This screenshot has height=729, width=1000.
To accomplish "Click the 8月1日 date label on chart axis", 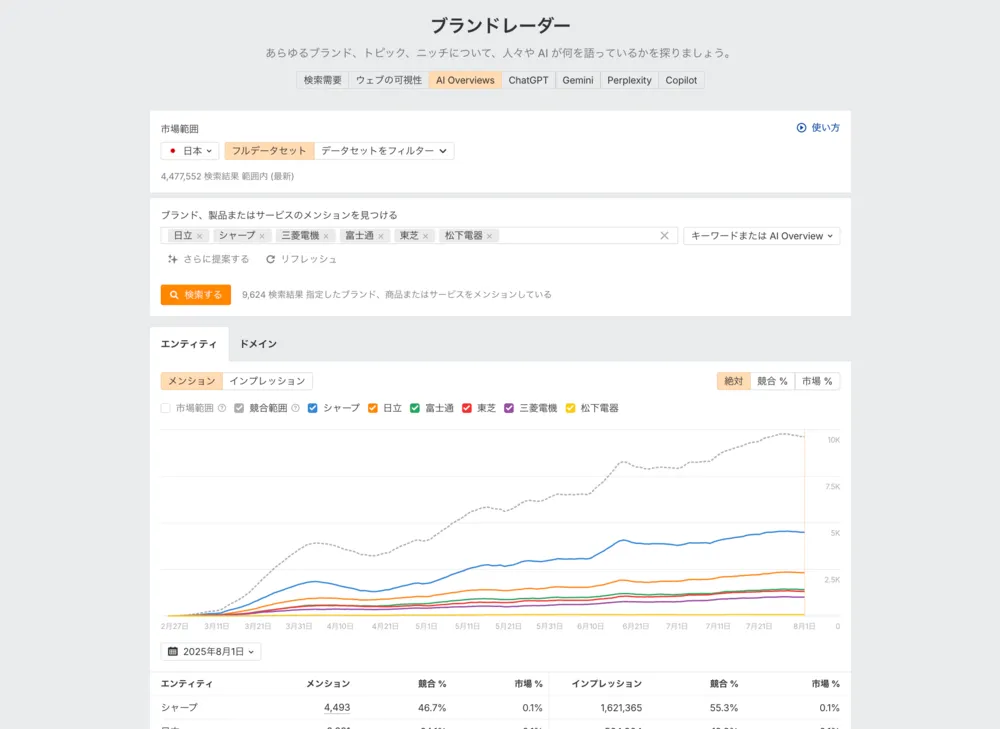I will tap(804, 626).
